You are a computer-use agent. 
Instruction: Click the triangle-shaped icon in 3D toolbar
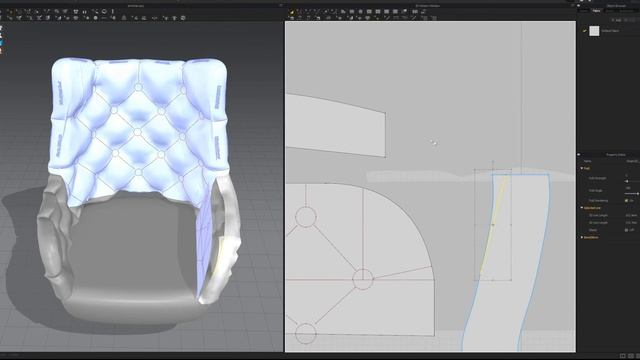click(x=124, y=18)
